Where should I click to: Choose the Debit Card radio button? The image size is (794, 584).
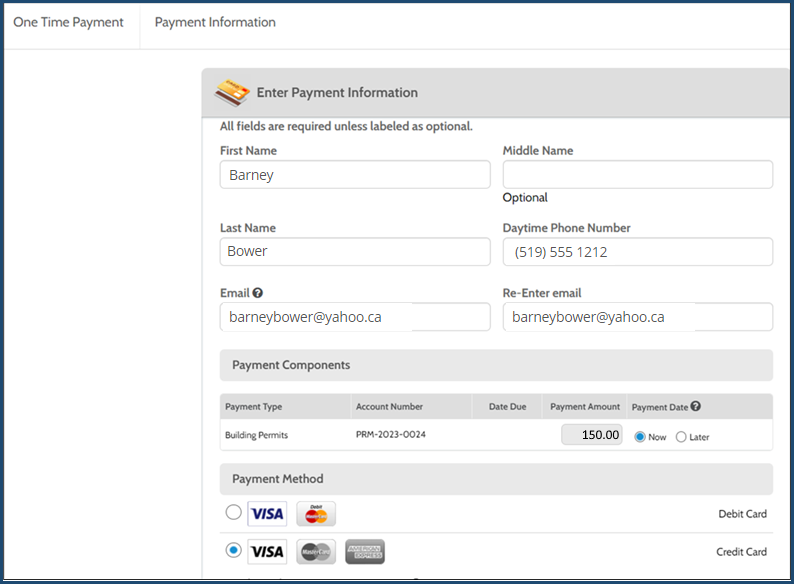(x=234, y=512)
